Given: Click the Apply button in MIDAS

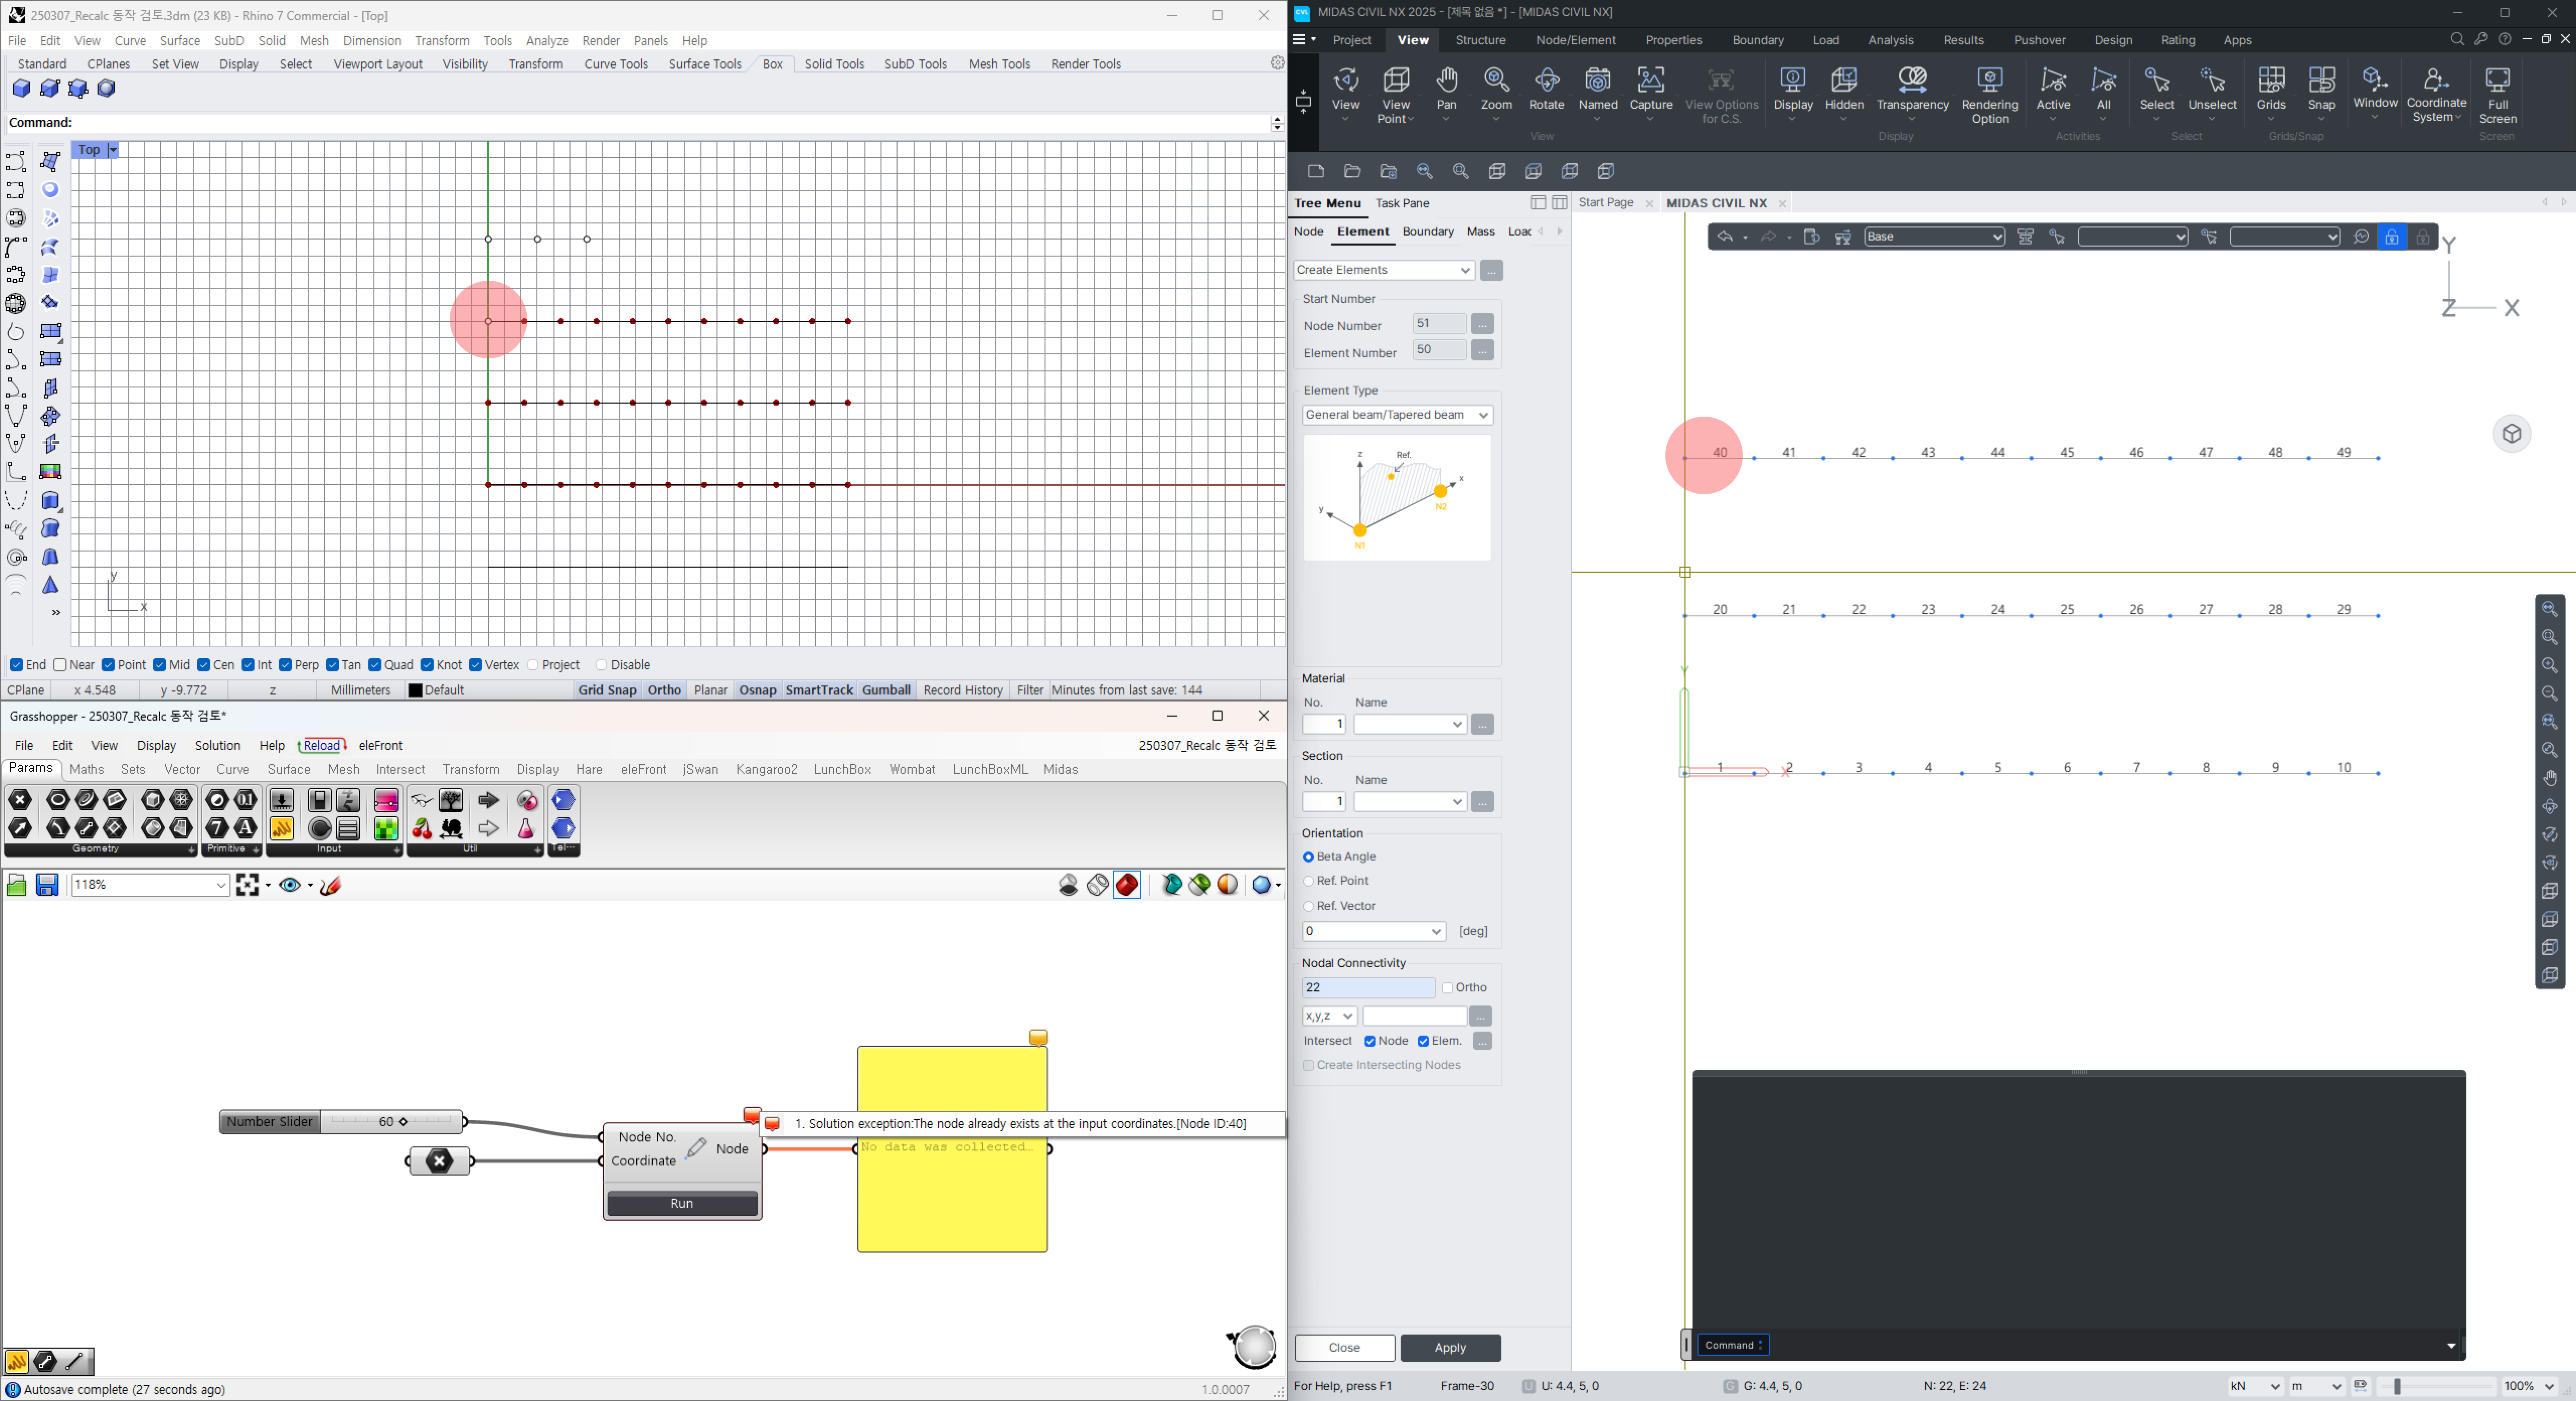Looking at the screenshot, I should coord(1450,1348).
